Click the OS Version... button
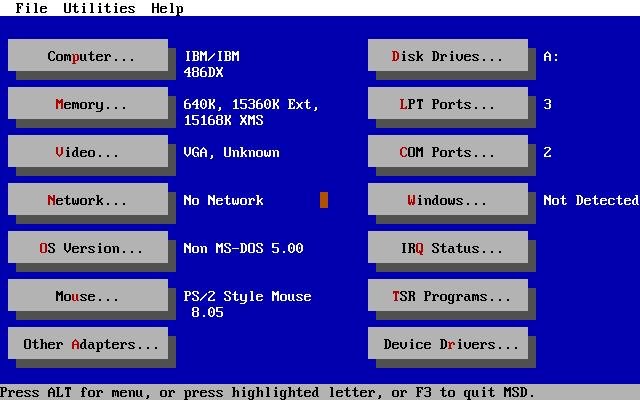This screenshot has width=640, height=400. pyautogui.click(x=88, y=247)
